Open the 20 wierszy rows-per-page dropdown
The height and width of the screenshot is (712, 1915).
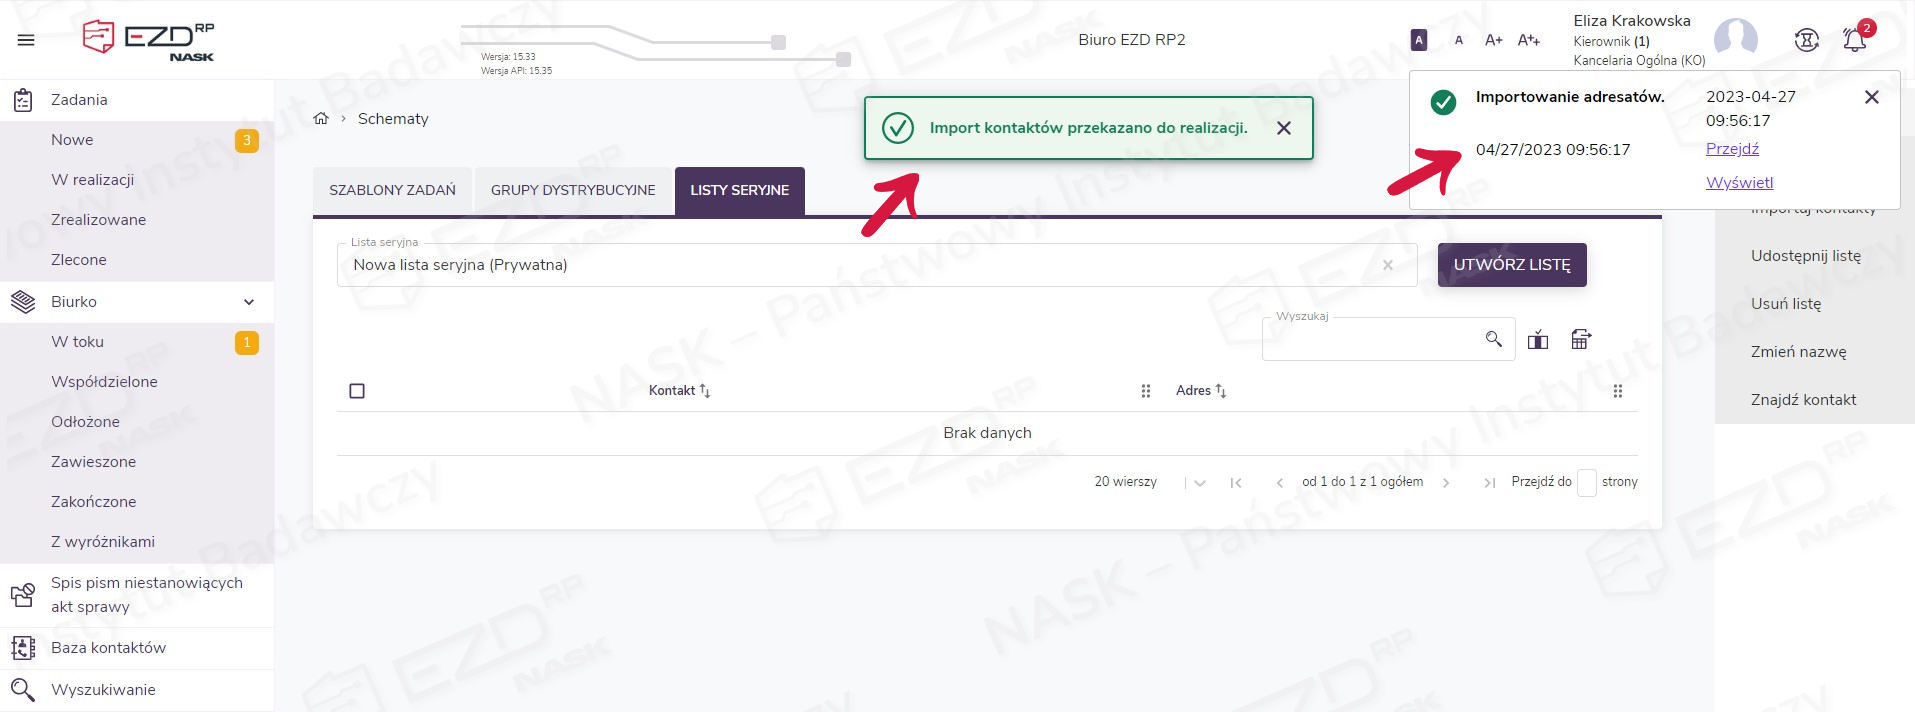pos(1199,483)
